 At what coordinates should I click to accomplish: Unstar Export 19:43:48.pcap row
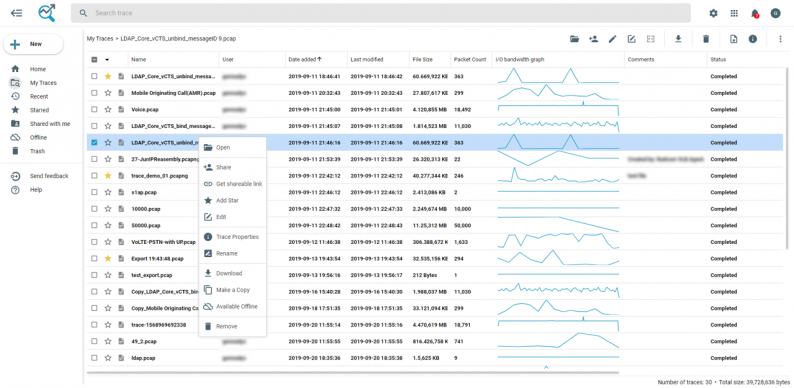107,258
